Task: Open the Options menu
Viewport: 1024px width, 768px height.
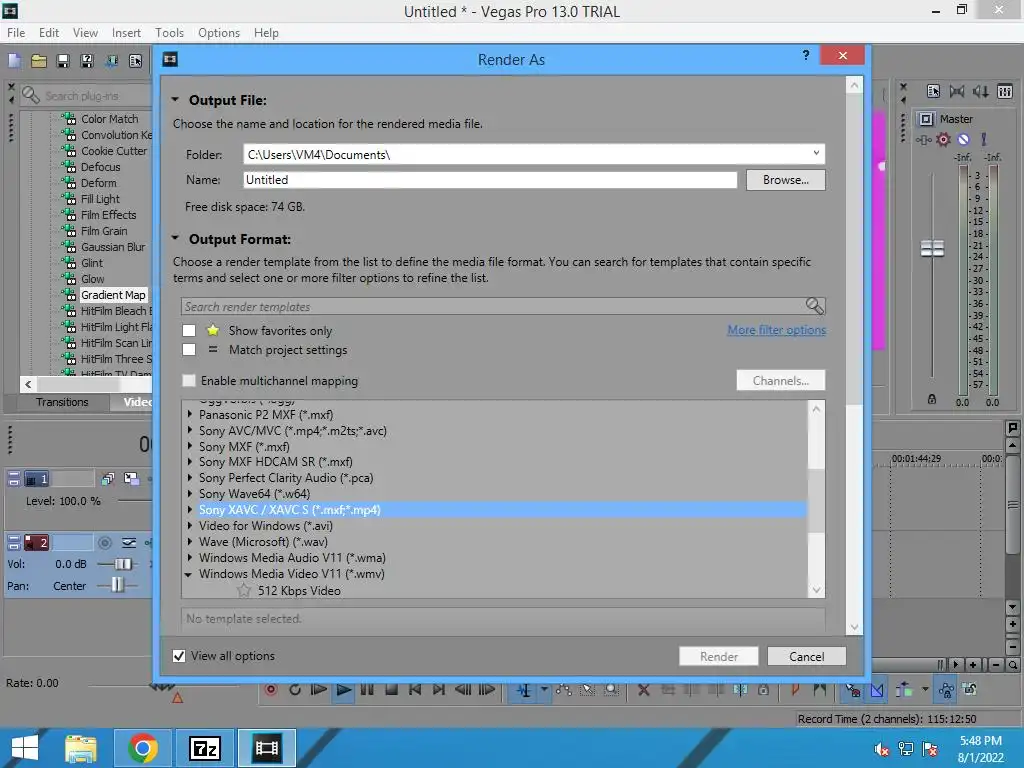Action: pyautogui.click(x=219, y=33)
